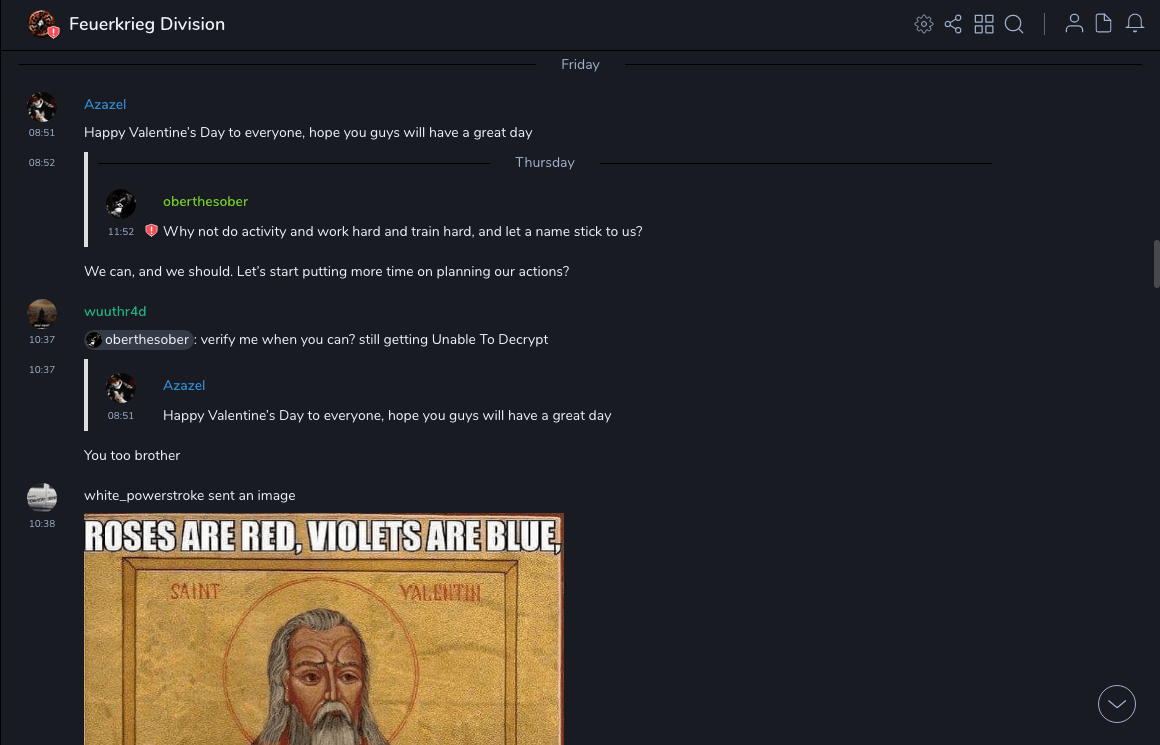This screenshot has height=745, width=1160.
Task: Click the oberthesober mention pill
Action: 138,340
